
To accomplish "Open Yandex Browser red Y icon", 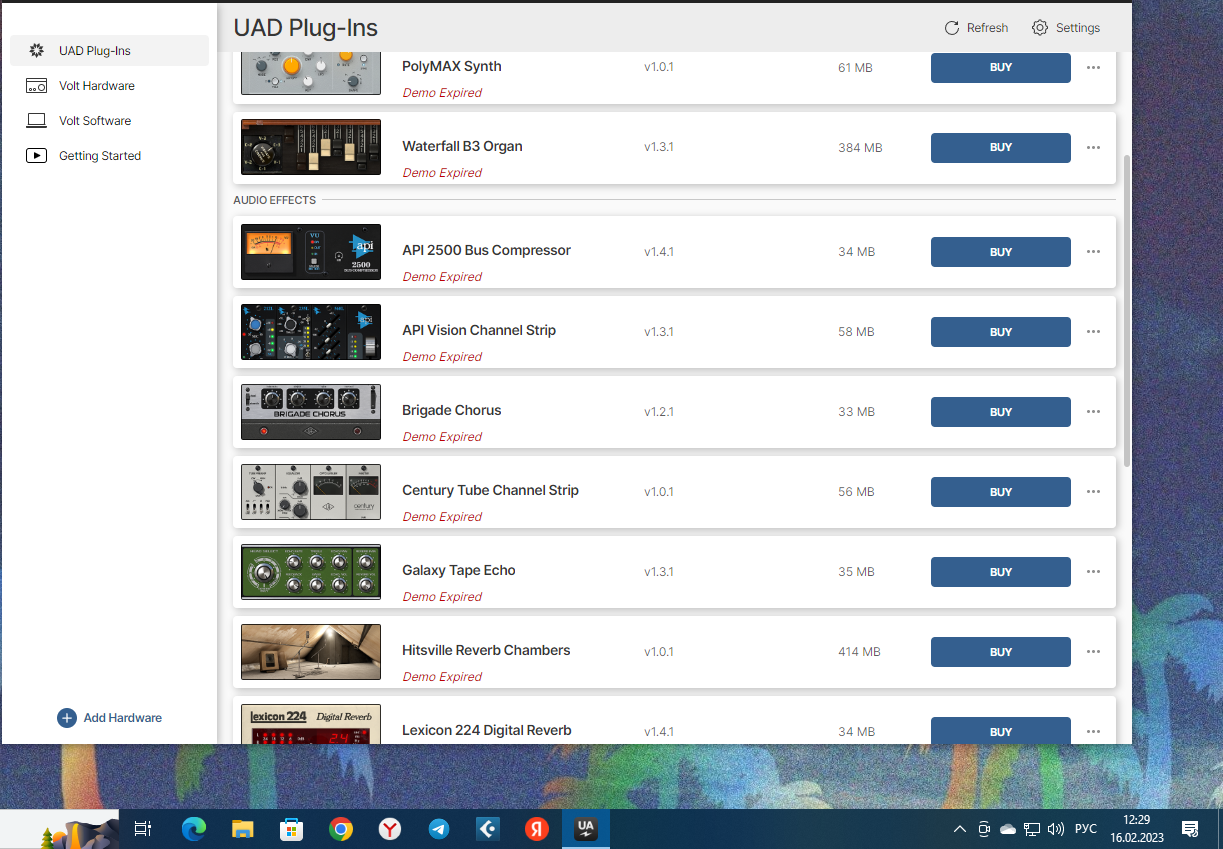I will (390, 829).
